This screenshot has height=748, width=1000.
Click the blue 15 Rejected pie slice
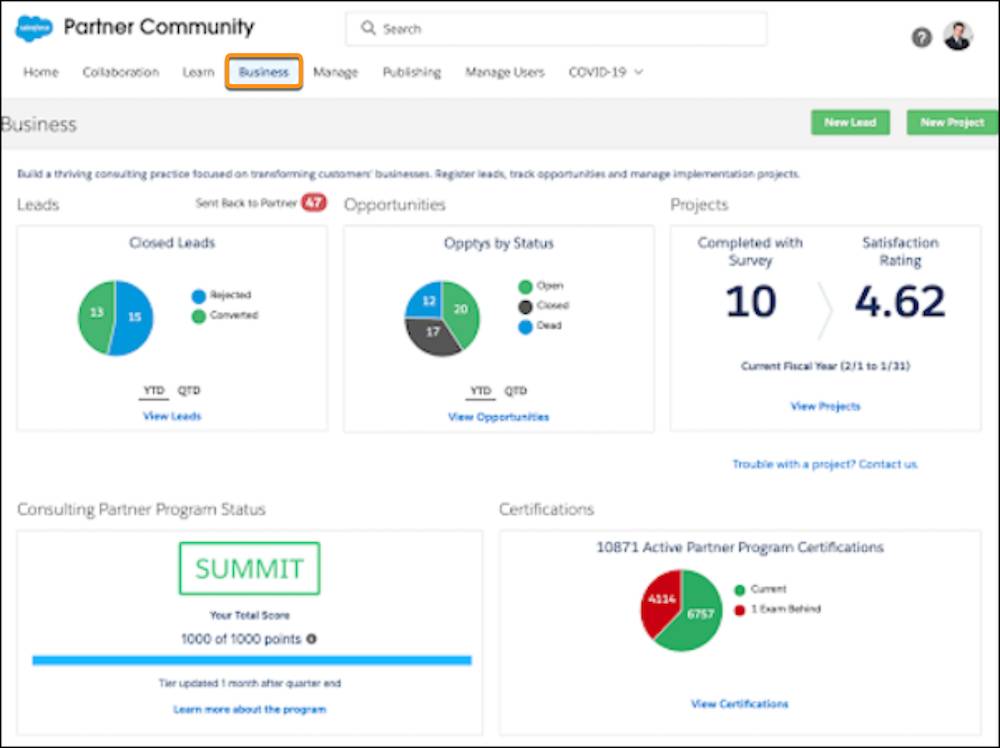[135, 317]
